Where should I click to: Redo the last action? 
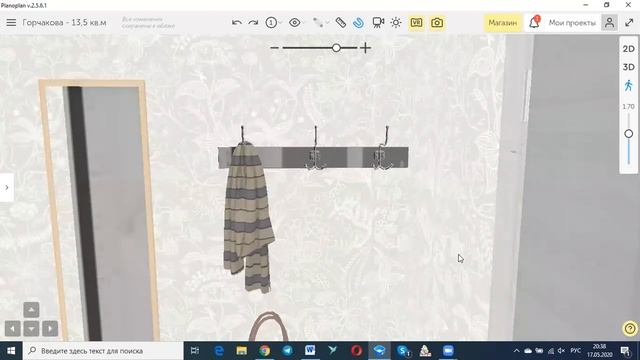[x=253, y=23]
